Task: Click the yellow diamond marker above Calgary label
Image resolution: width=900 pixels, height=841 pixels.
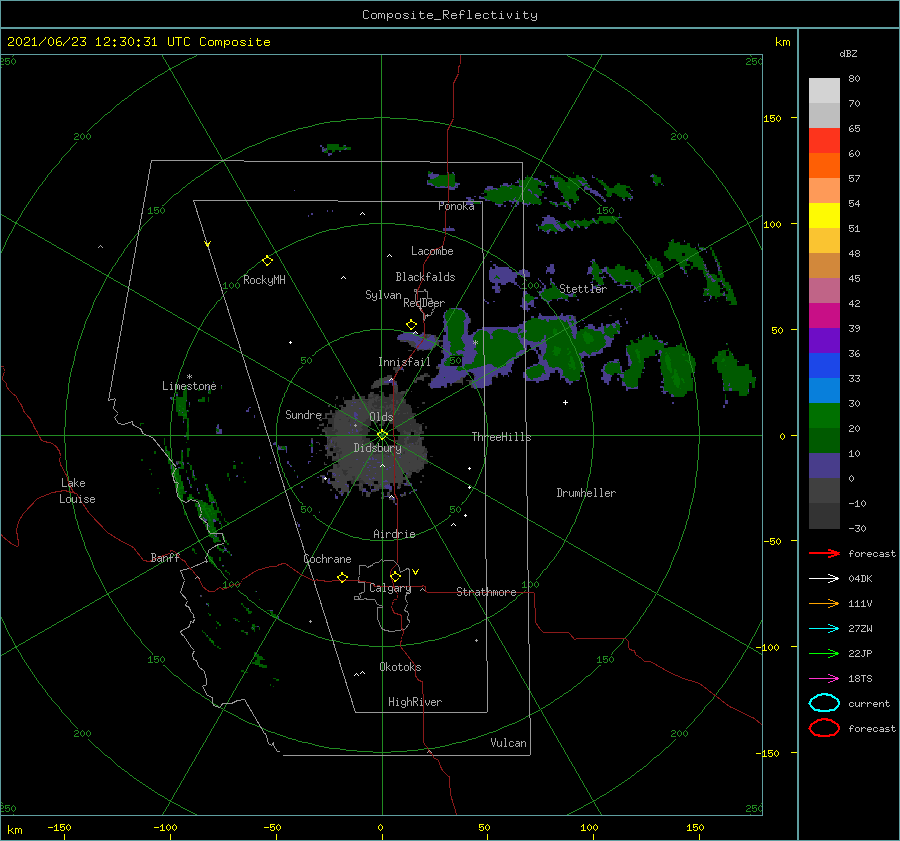Action: coord(395,576)
